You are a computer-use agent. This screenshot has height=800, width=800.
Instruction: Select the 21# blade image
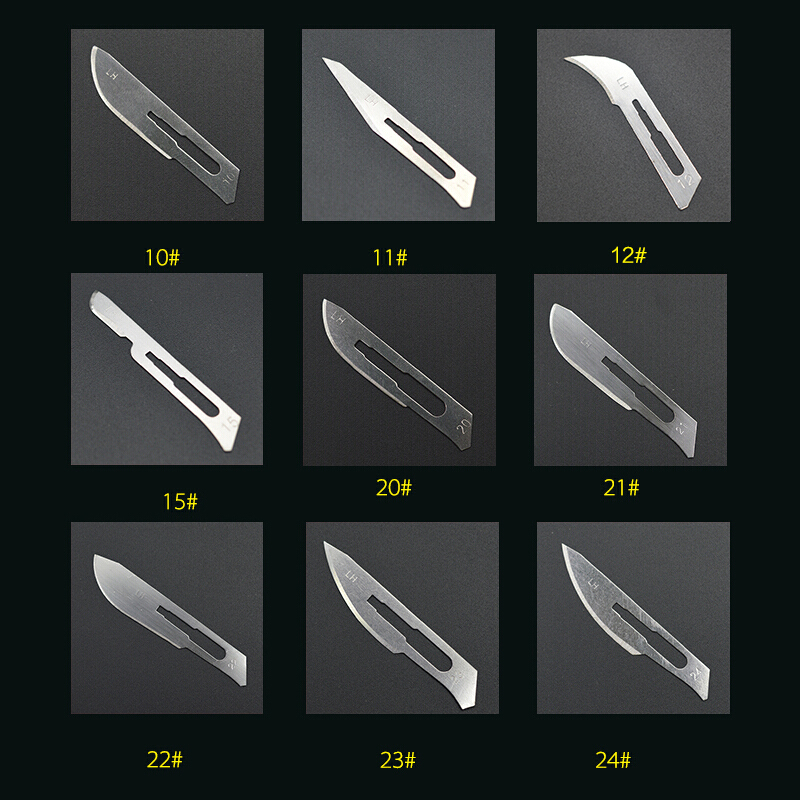click(x=631, y=370)
